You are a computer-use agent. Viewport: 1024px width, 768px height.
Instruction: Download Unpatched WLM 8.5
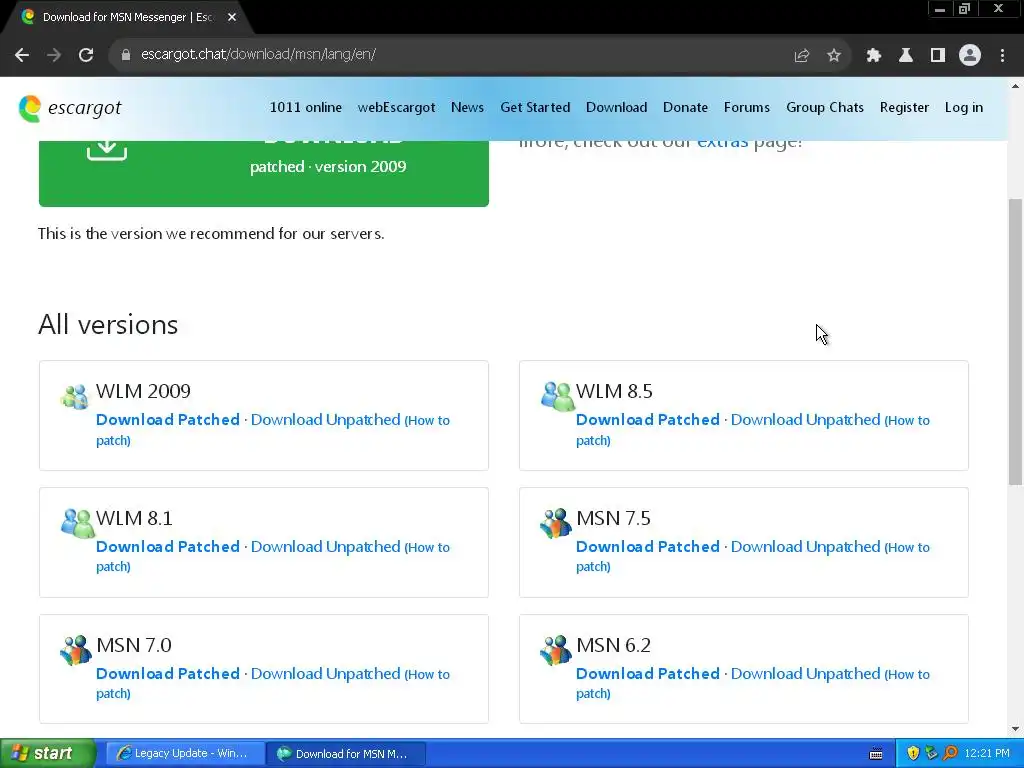pos(805,420)
